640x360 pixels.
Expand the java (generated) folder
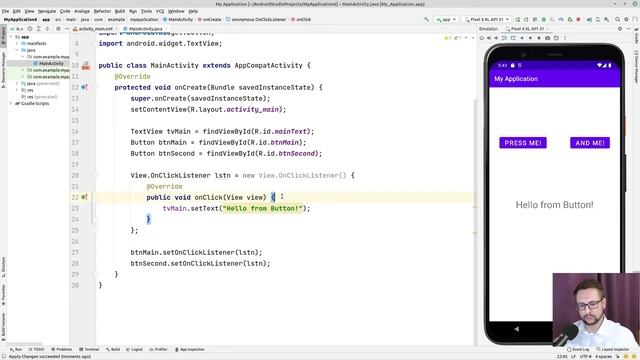point(17,83)
